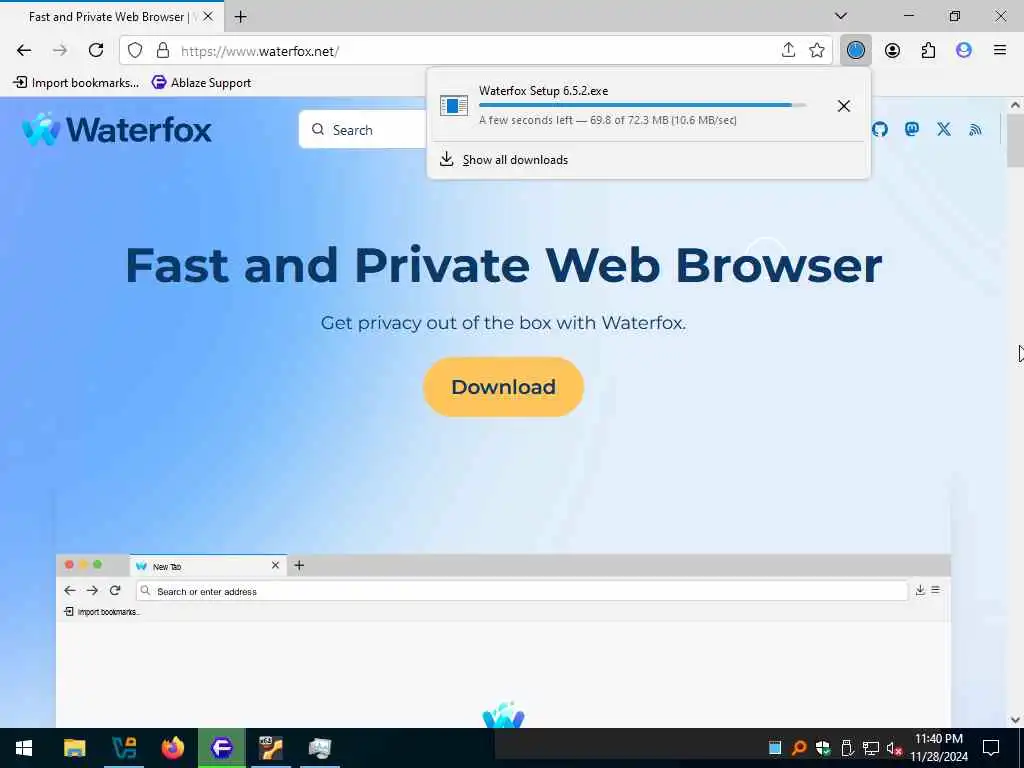Click the share page icon in the address bar
The width and height of the screenshot is (1024, 768).
(788, 50)
